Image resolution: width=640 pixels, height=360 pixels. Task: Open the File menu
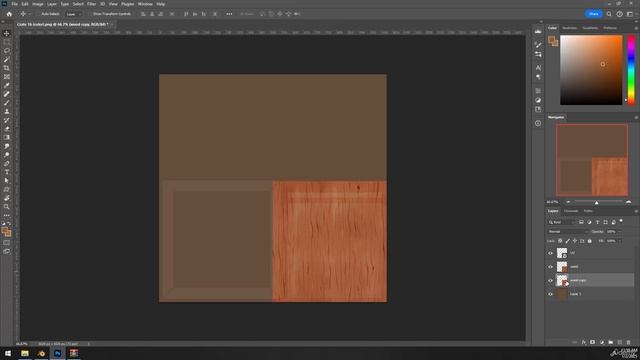click(15, 4)
